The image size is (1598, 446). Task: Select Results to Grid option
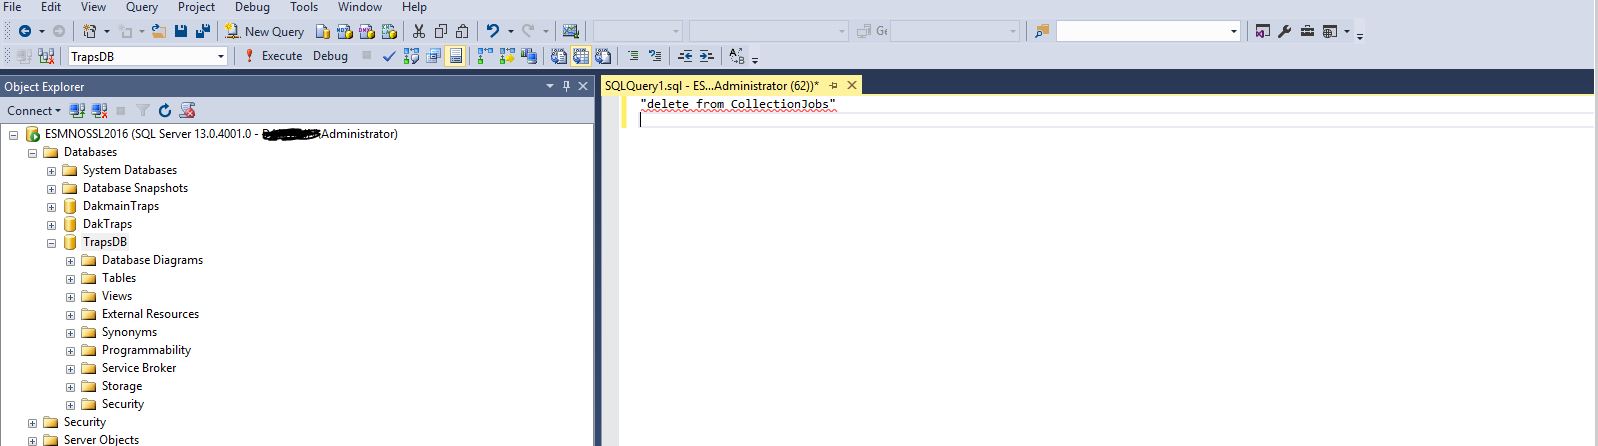[x=580, y=56]
